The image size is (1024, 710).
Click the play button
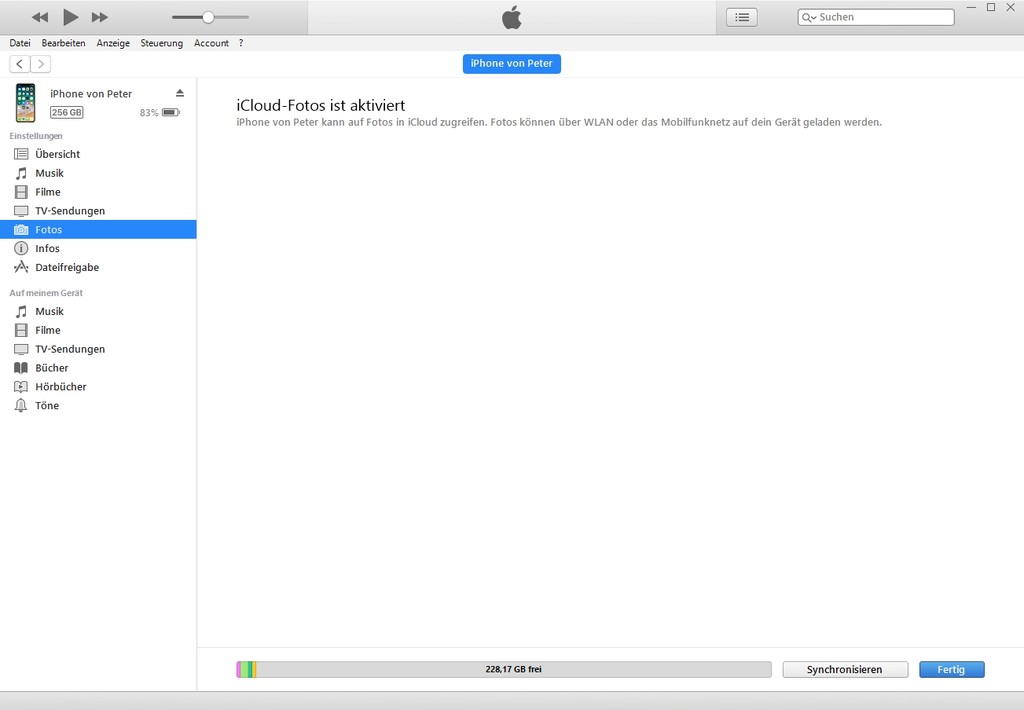tap(70, 17)
